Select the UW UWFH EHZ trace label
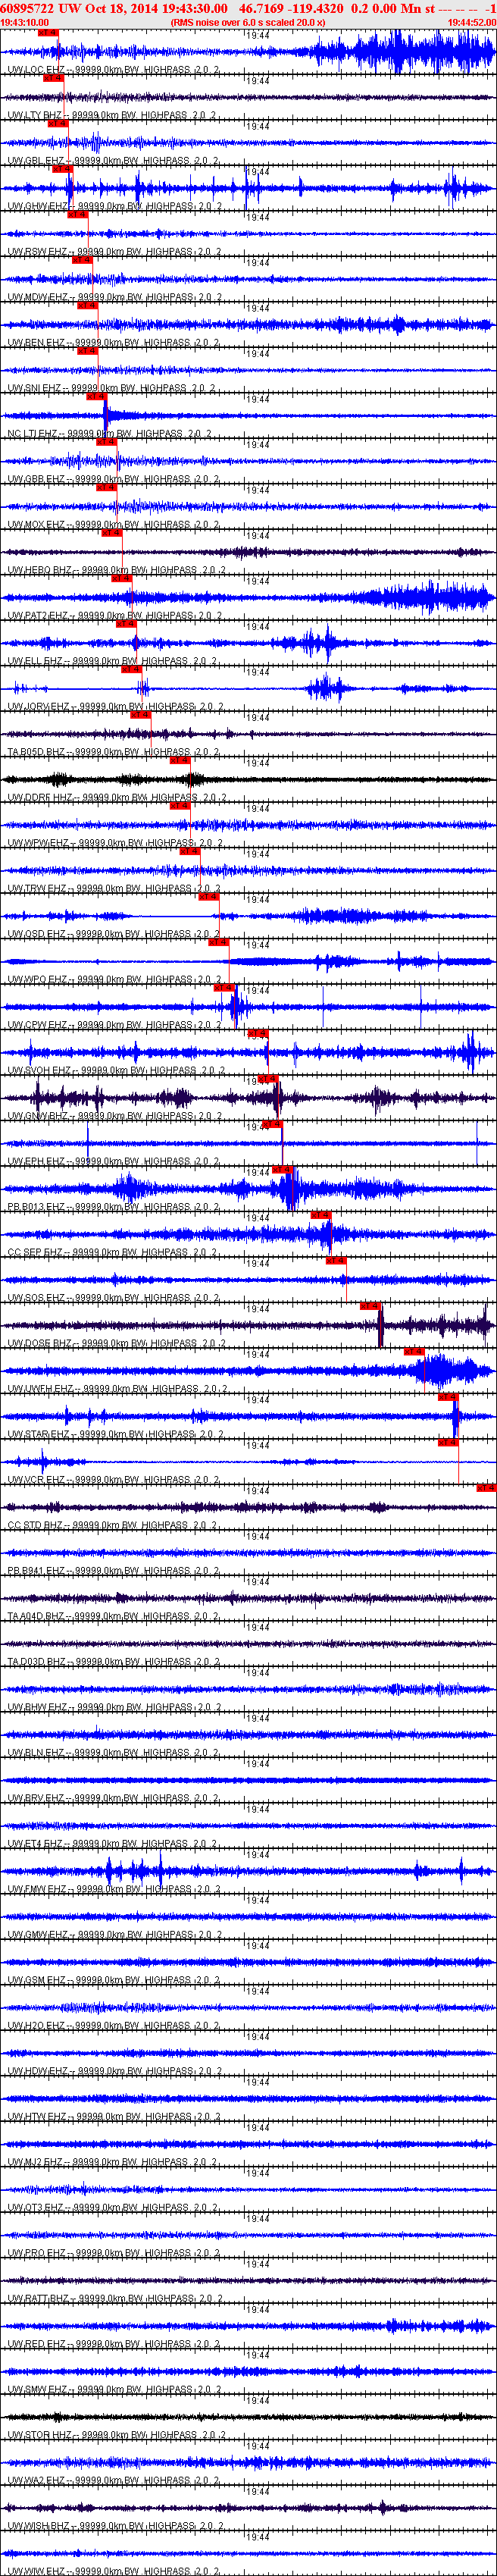 click(117, 1389)
